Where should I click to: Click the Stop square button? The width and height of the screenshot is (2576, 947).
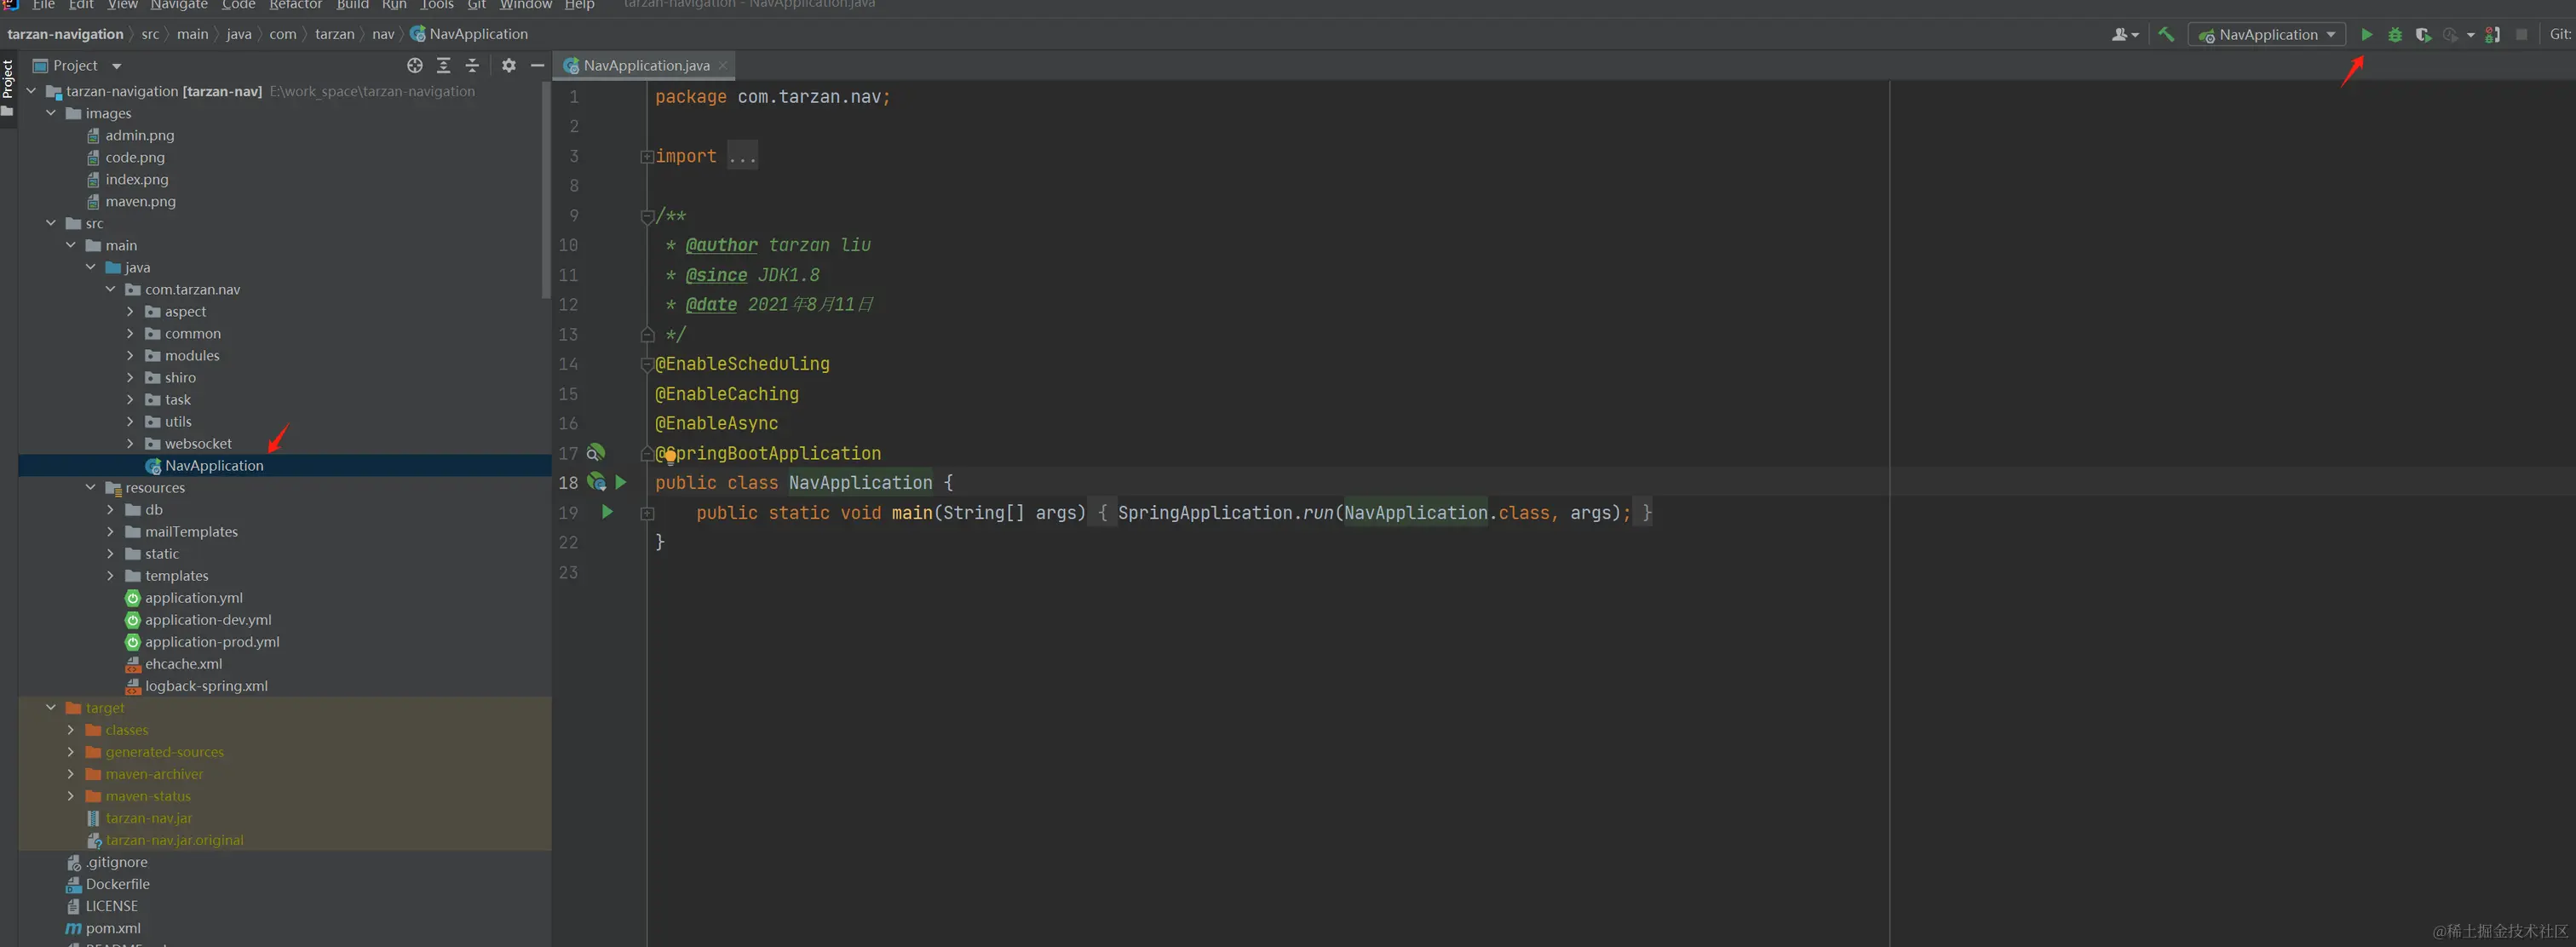click(2521, 34)
